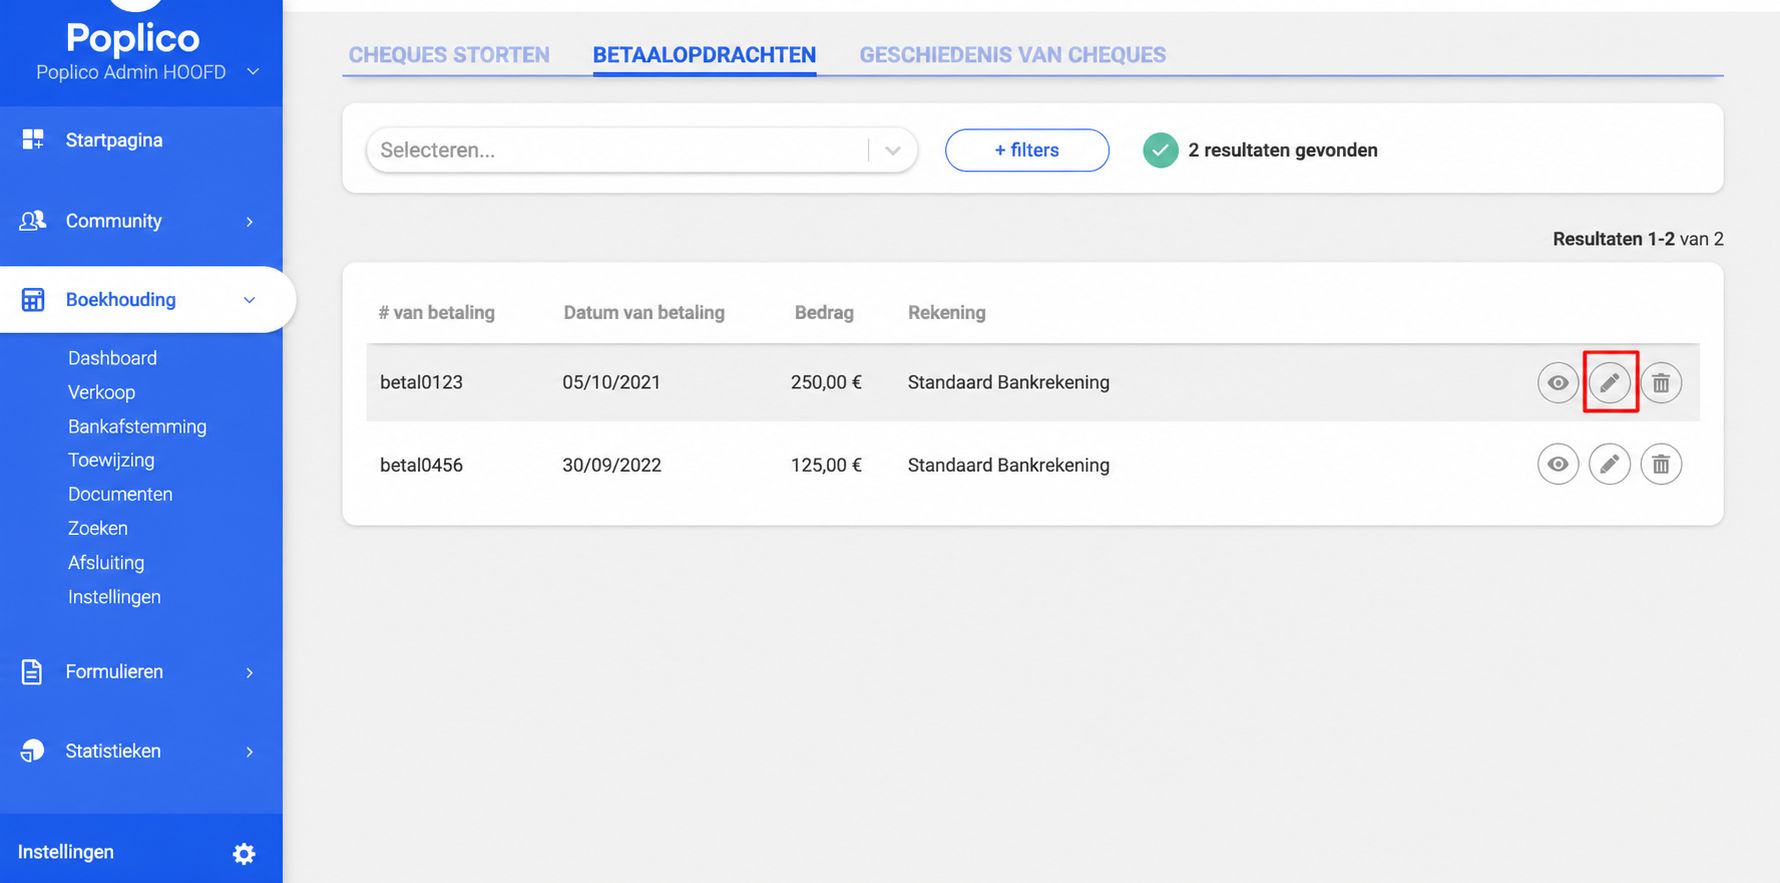The width and height of the screenshot is (1780, 883).
Task: Open Boekhouding Dashboard
Action: point(112,358)
